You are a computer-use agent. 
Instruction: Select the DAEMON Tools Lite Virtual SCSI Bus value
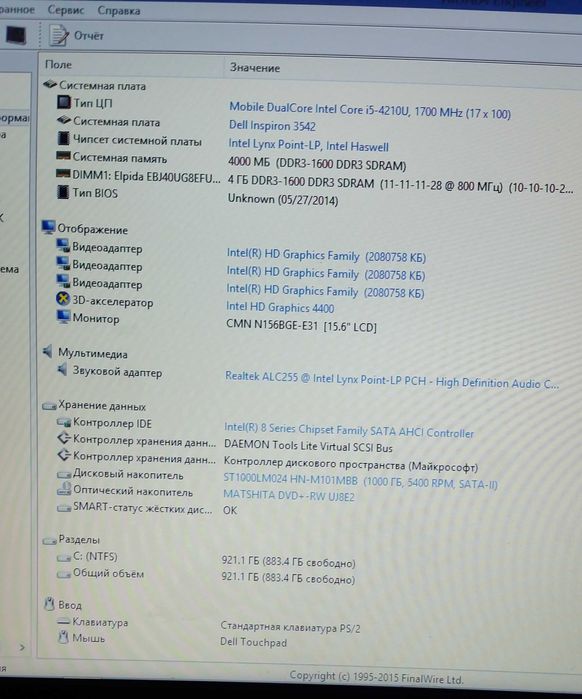point(308,447)
